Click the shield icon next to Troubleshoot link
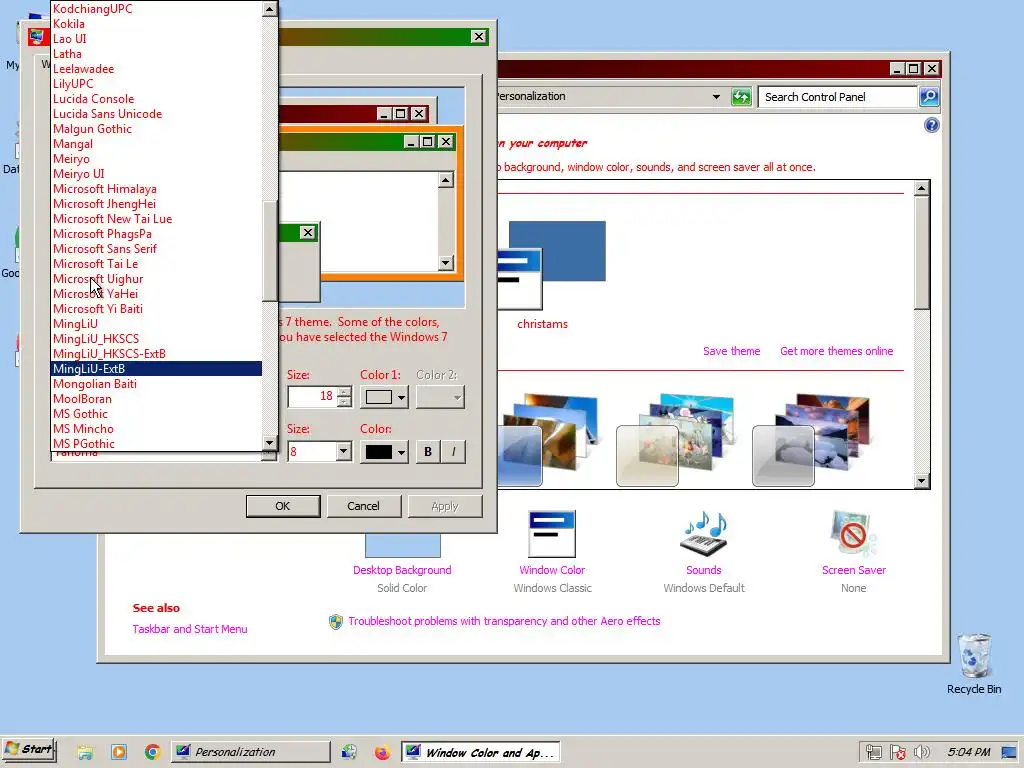This screenshot has height=768, width=1024. (336, 622)
